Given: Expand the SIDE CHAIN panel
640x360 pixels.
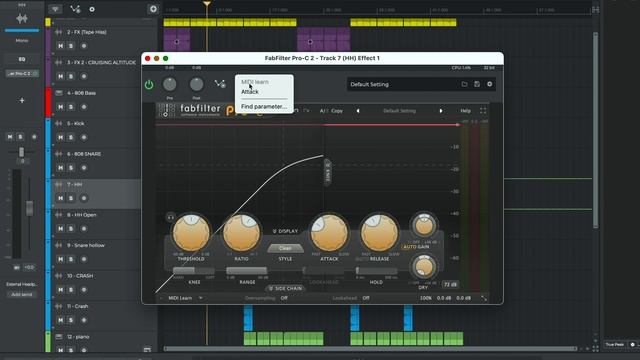Looking at the screenshot, I should [x=285, y=289].
